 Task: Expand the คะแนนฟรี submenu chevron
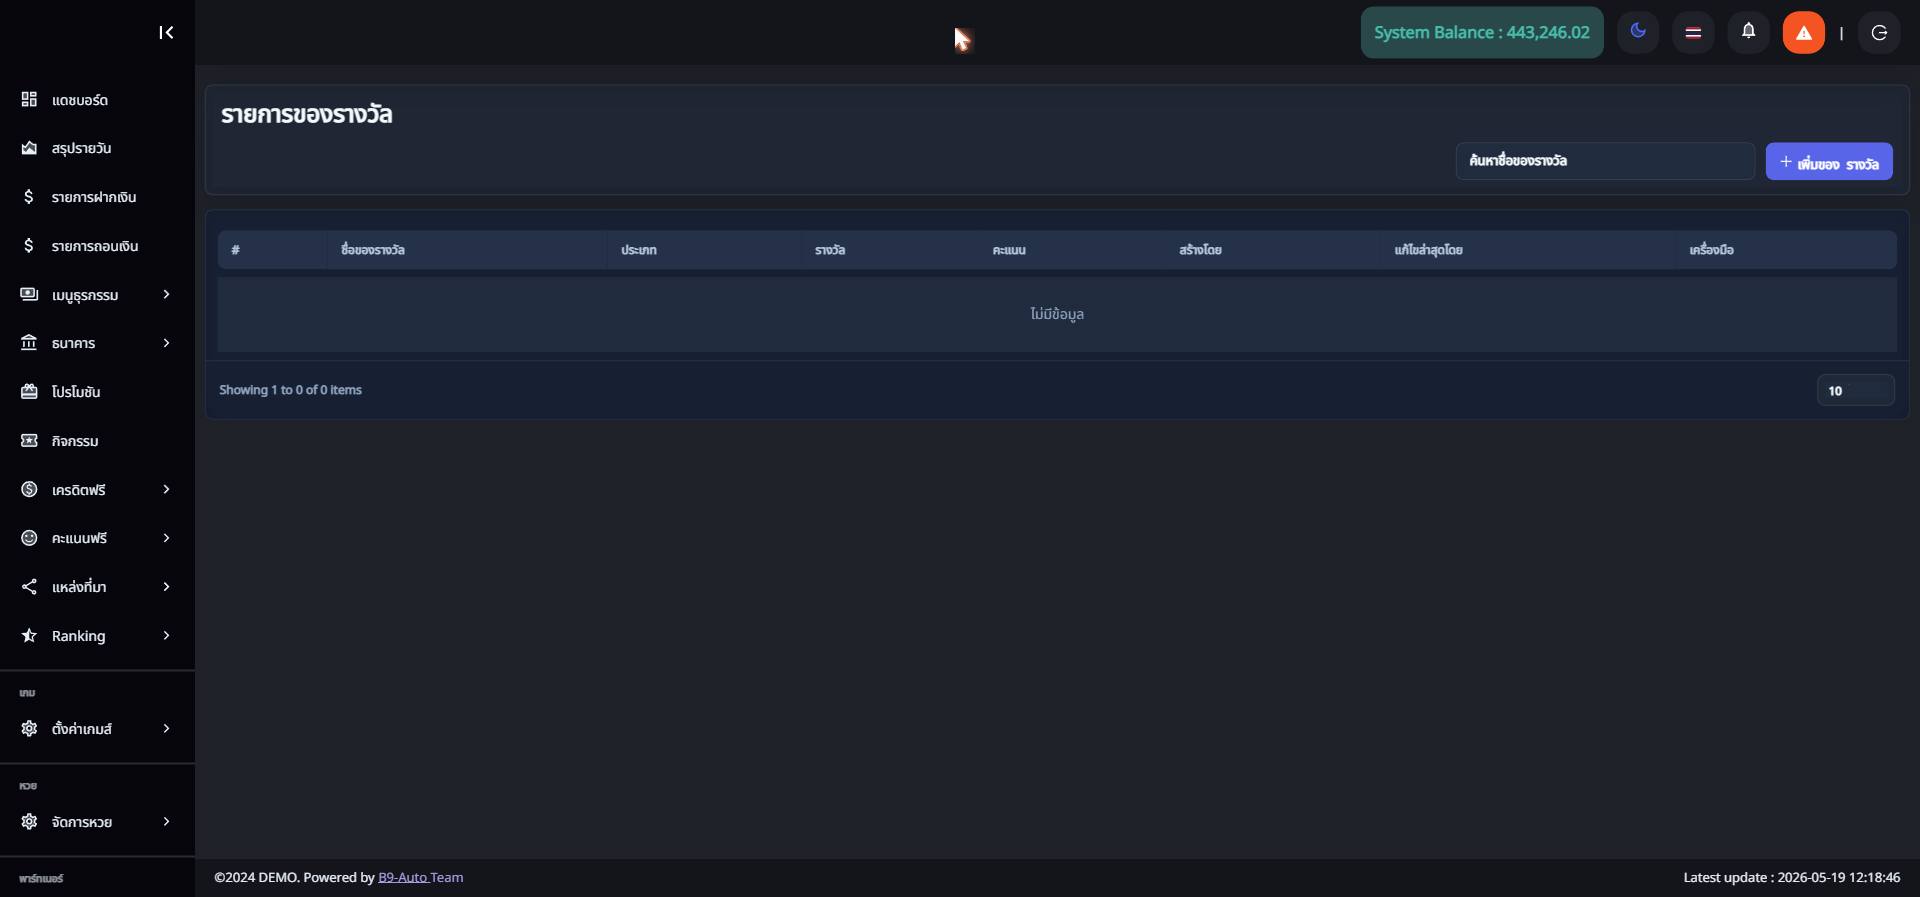coord(166,538)
